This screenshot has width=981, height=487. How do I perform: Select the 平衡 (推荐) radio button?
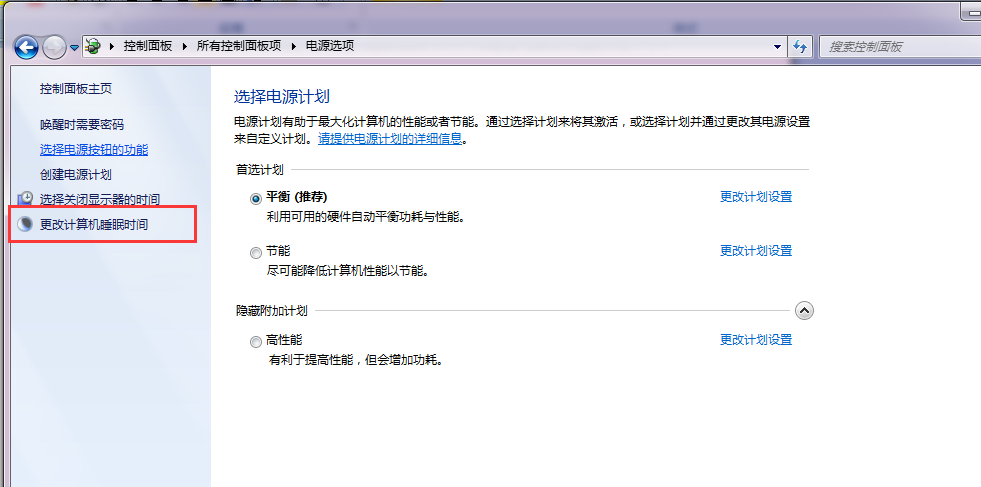[255, 198]
